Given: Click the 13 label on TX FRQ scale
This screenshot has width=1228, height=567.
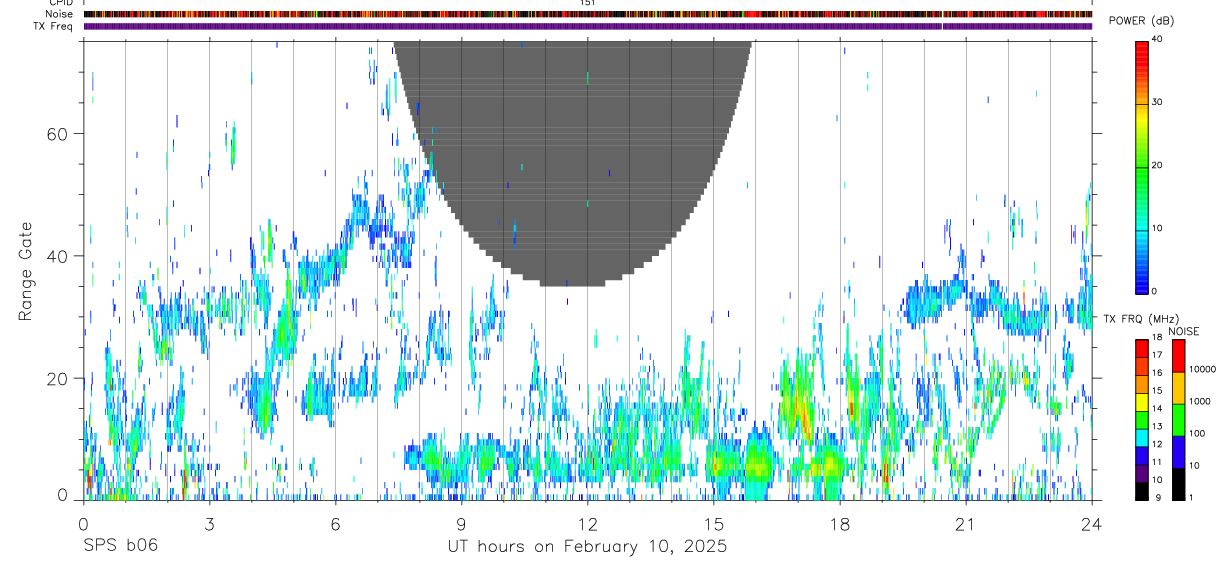Looking at the screenshot, I should pyautogui.click(x=1157, y=426).
